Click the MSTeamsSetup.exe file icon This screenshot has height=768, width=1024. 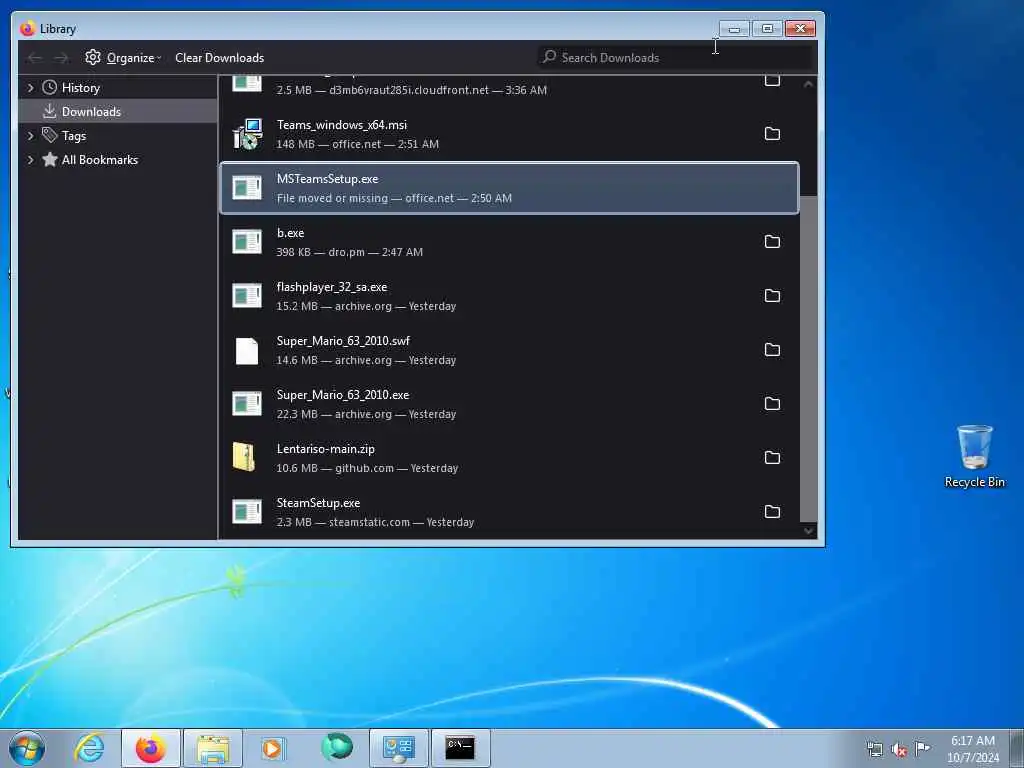point(247,188)
